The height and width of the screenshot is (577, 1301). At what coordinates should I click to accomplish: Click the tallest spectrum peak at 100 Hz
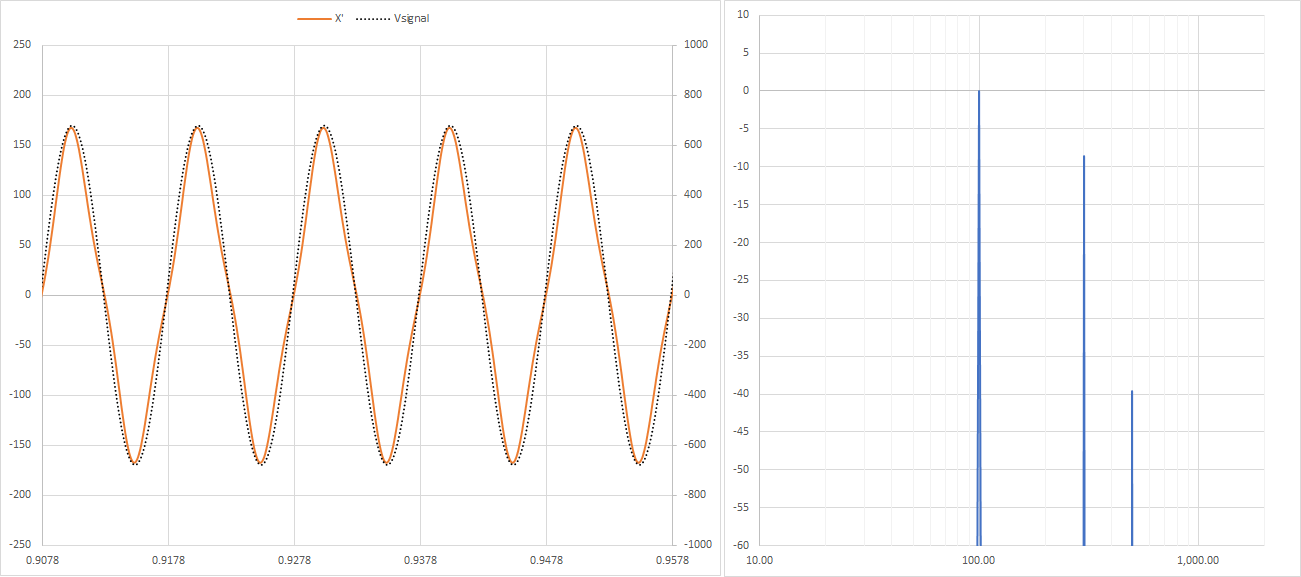(979, 318)
